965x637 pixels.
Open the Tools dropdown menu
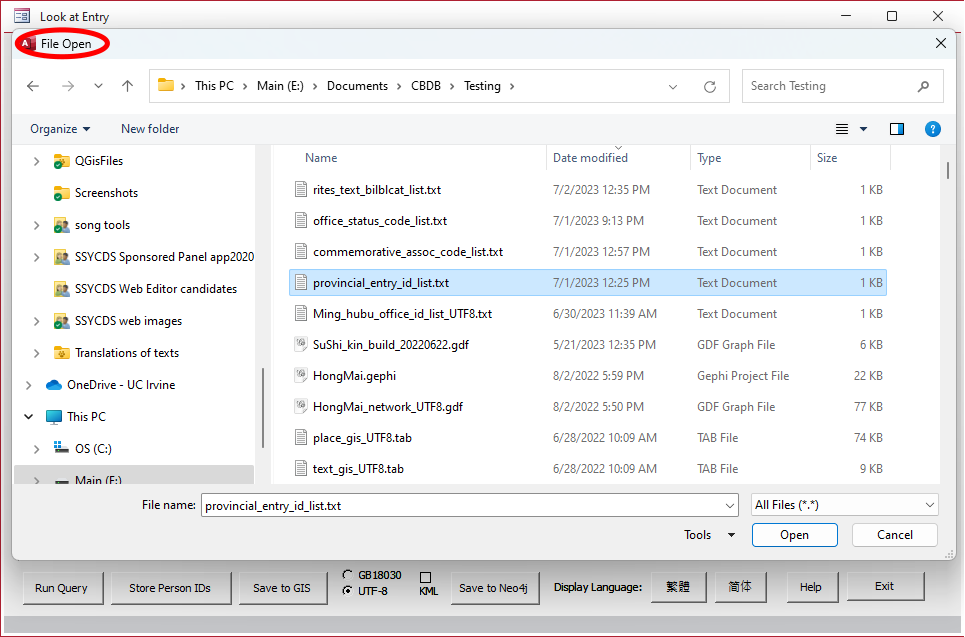coord(709,535)
